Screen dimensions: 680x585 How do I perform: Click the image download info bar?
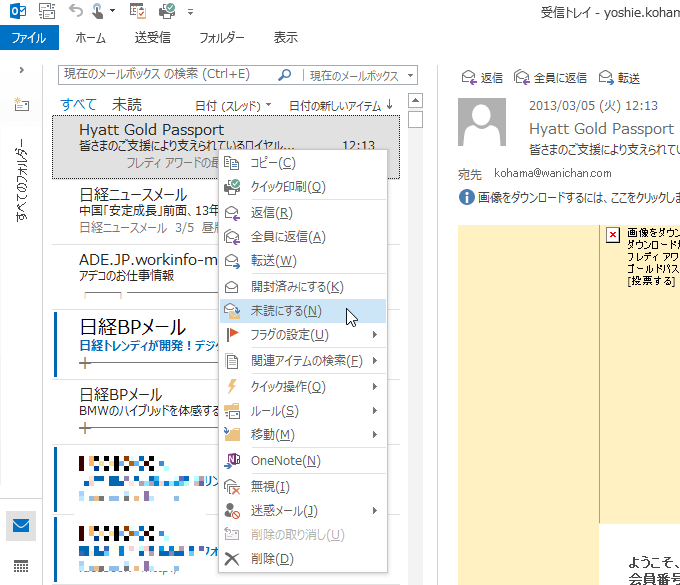[x=569, y=197]
